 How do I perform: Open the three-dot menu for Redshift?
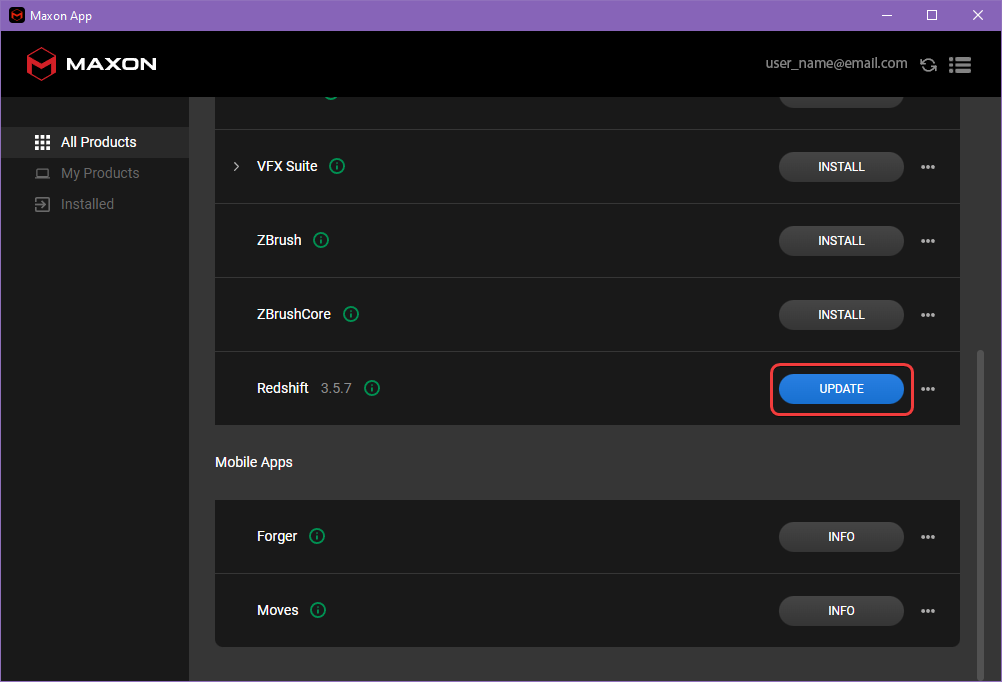point(928,389)
